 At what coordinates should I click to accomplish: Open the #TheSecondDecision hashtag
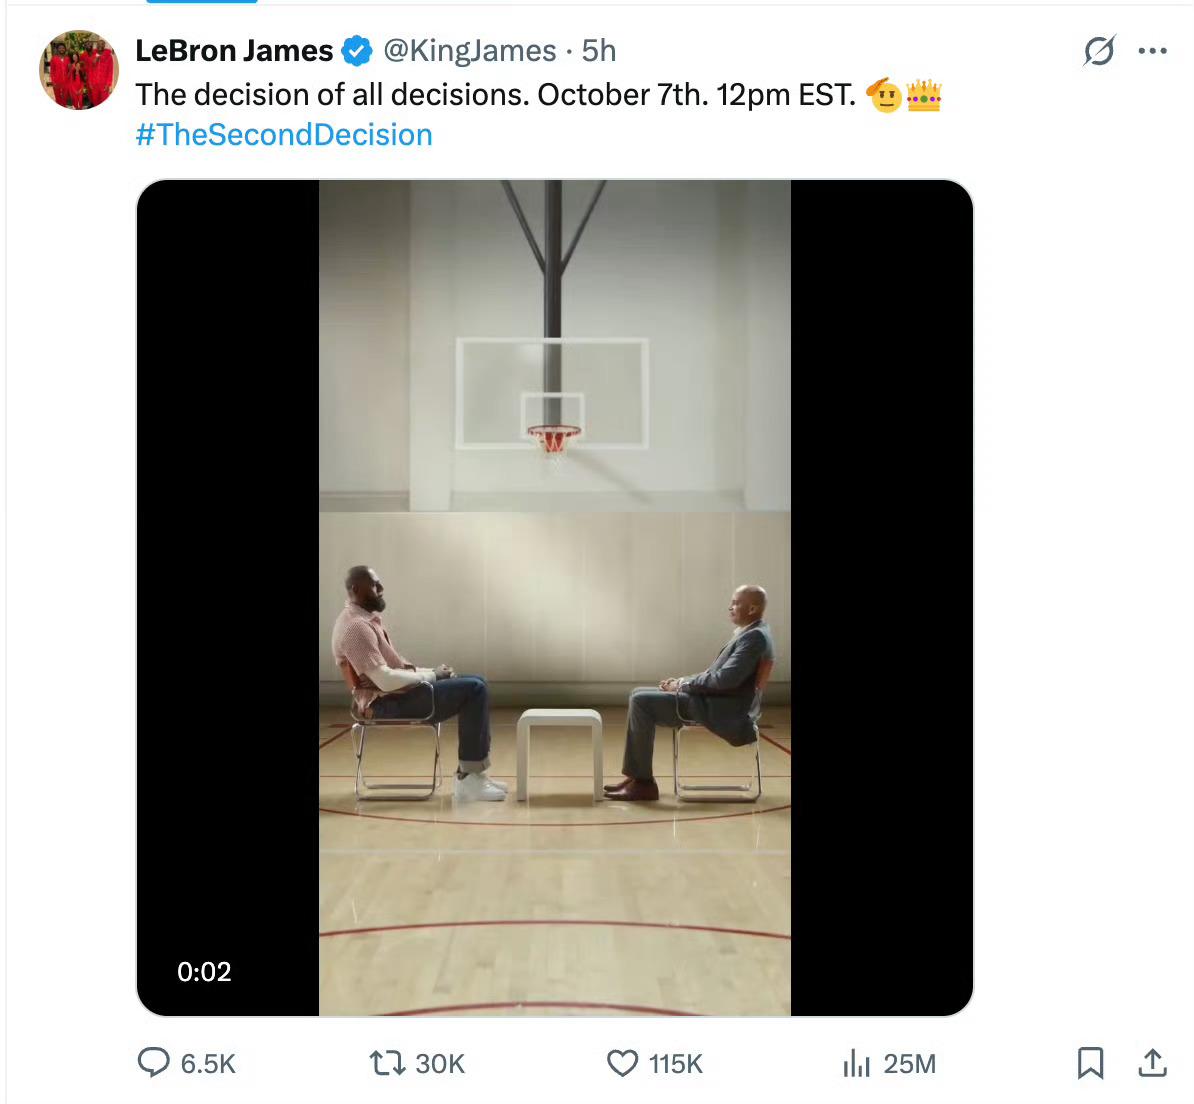tap(284, 135)
